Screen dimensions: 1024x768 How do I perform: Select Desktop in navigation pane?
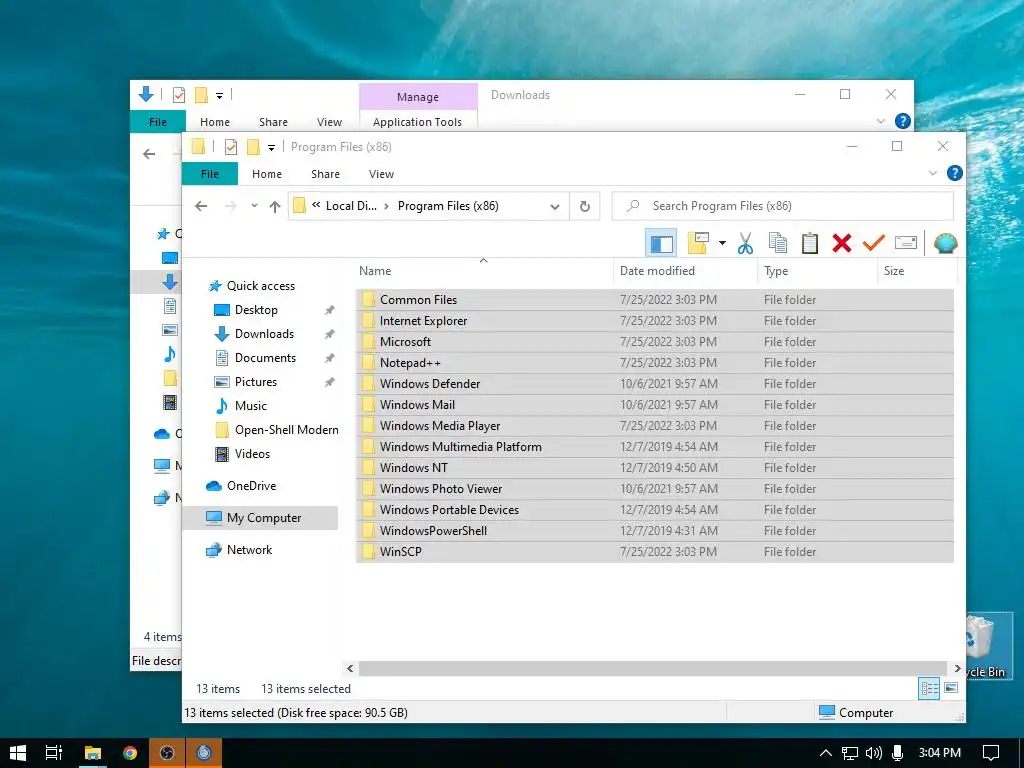[256, 310]
